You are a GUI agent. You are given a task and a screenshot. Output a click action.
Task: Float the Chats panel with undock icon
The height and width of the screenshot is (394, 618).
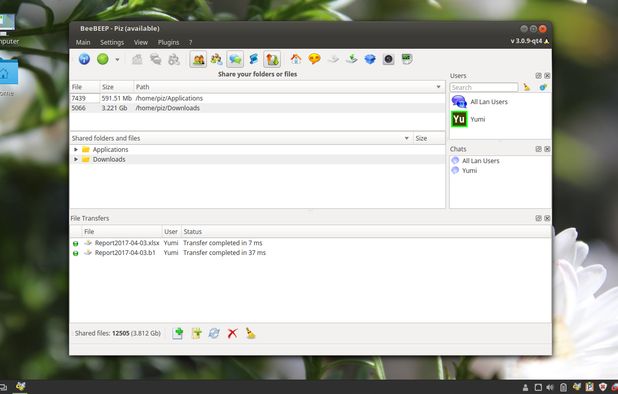(538, 149)
